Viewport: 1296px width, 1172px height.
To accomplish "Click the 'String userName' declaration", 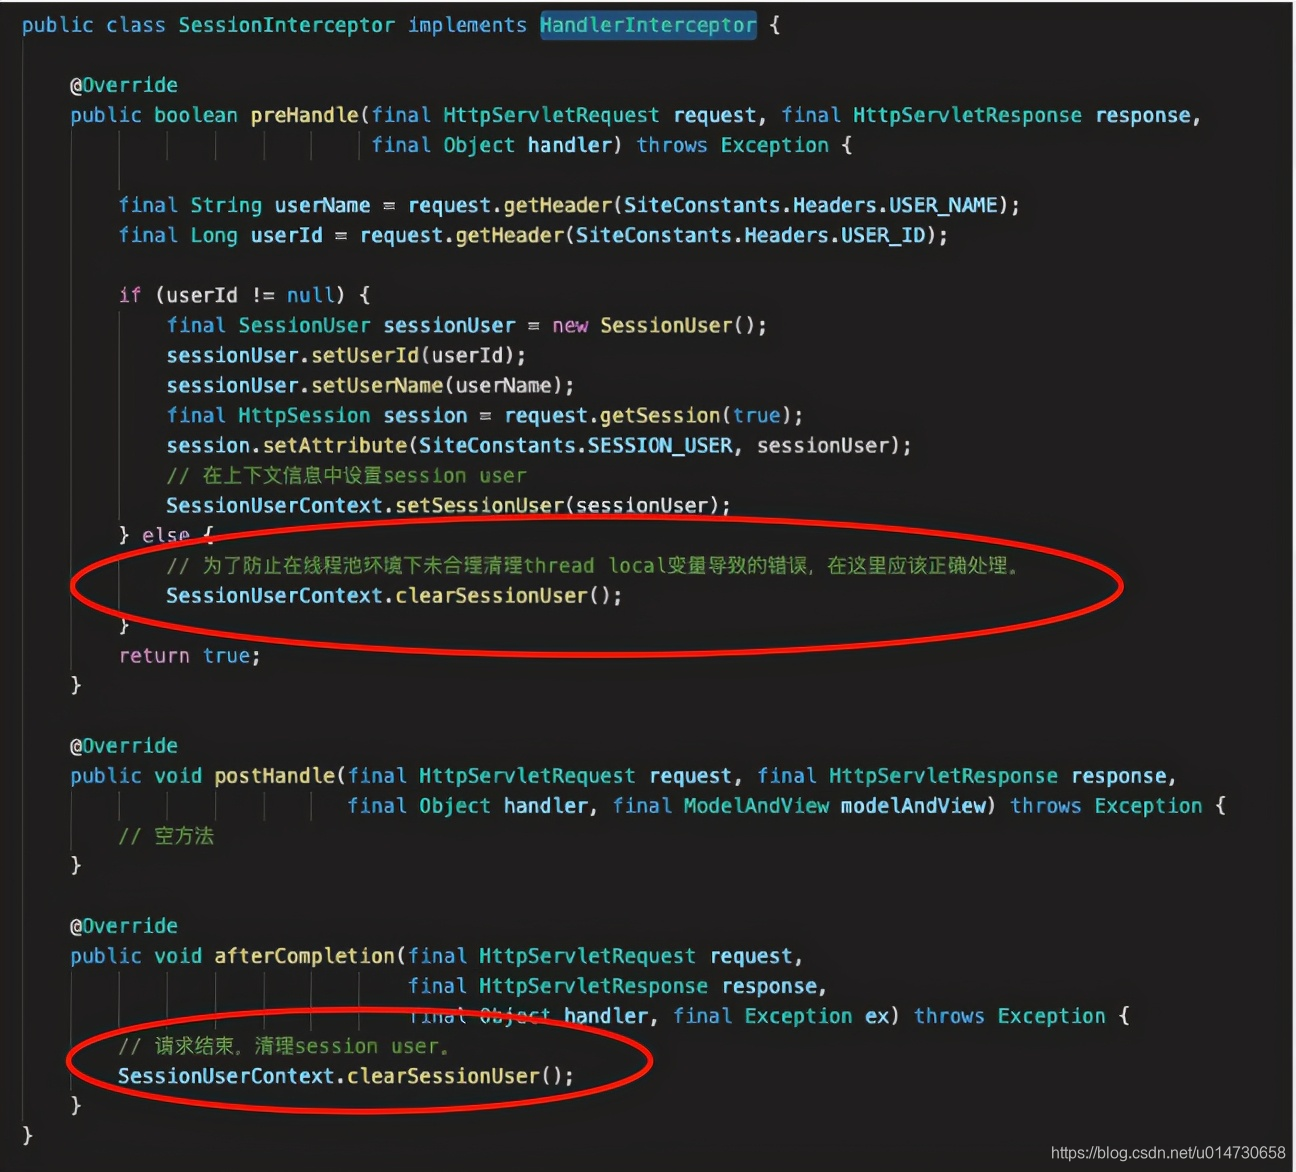I will 280,205.
